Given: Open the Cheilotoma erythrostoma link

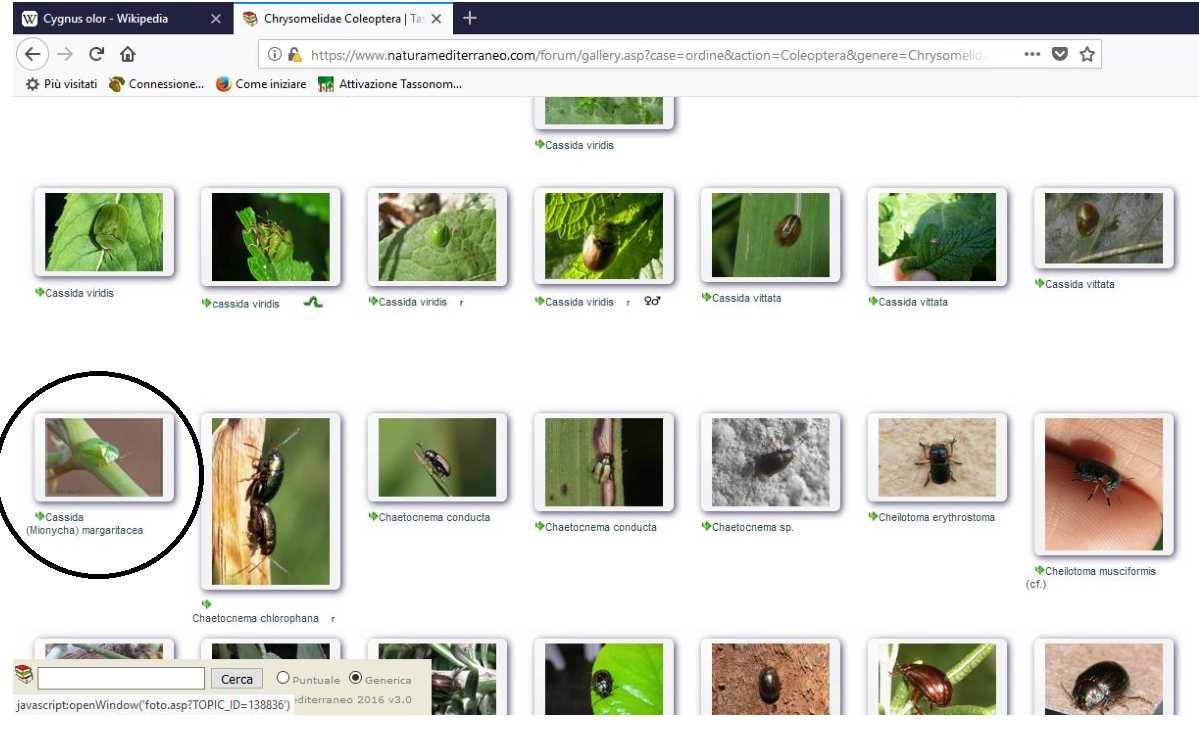Looking at the screenshot, I should (x=936, y=517).
